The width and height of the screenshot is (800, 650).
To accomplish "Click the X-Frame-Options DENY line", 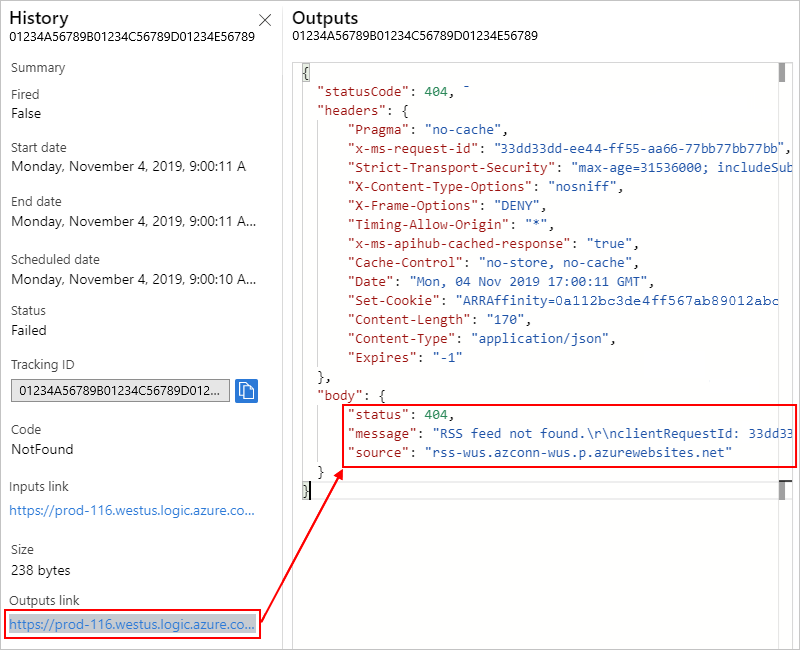I will 447,206.
